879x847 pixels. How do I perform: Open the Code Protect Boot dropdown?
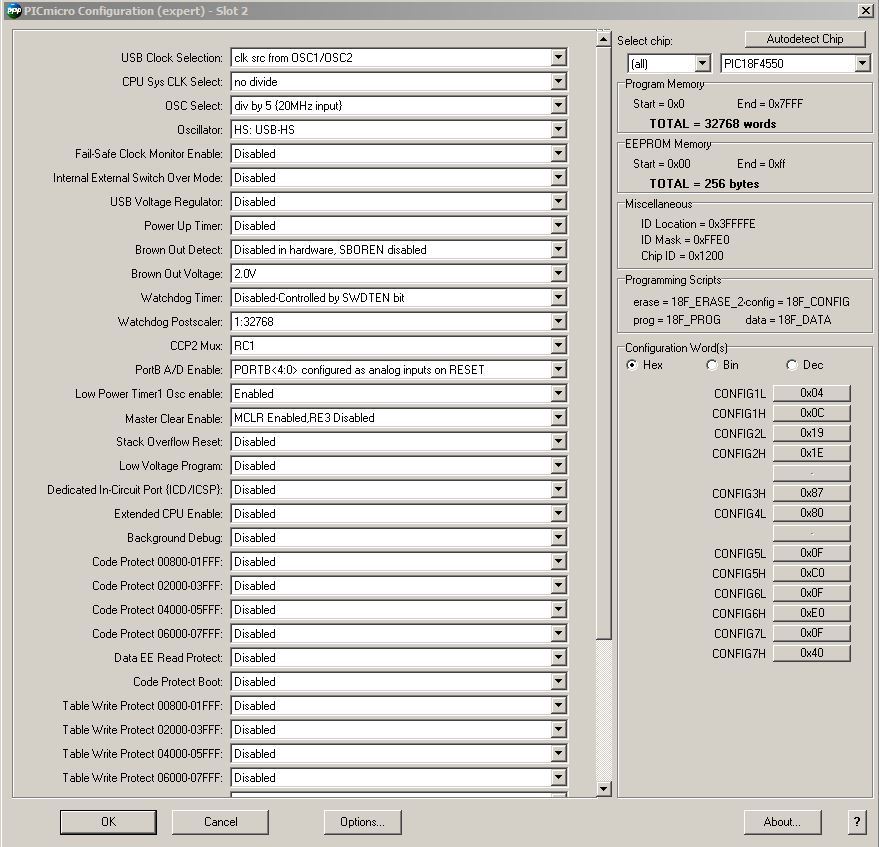click(558, 682)
